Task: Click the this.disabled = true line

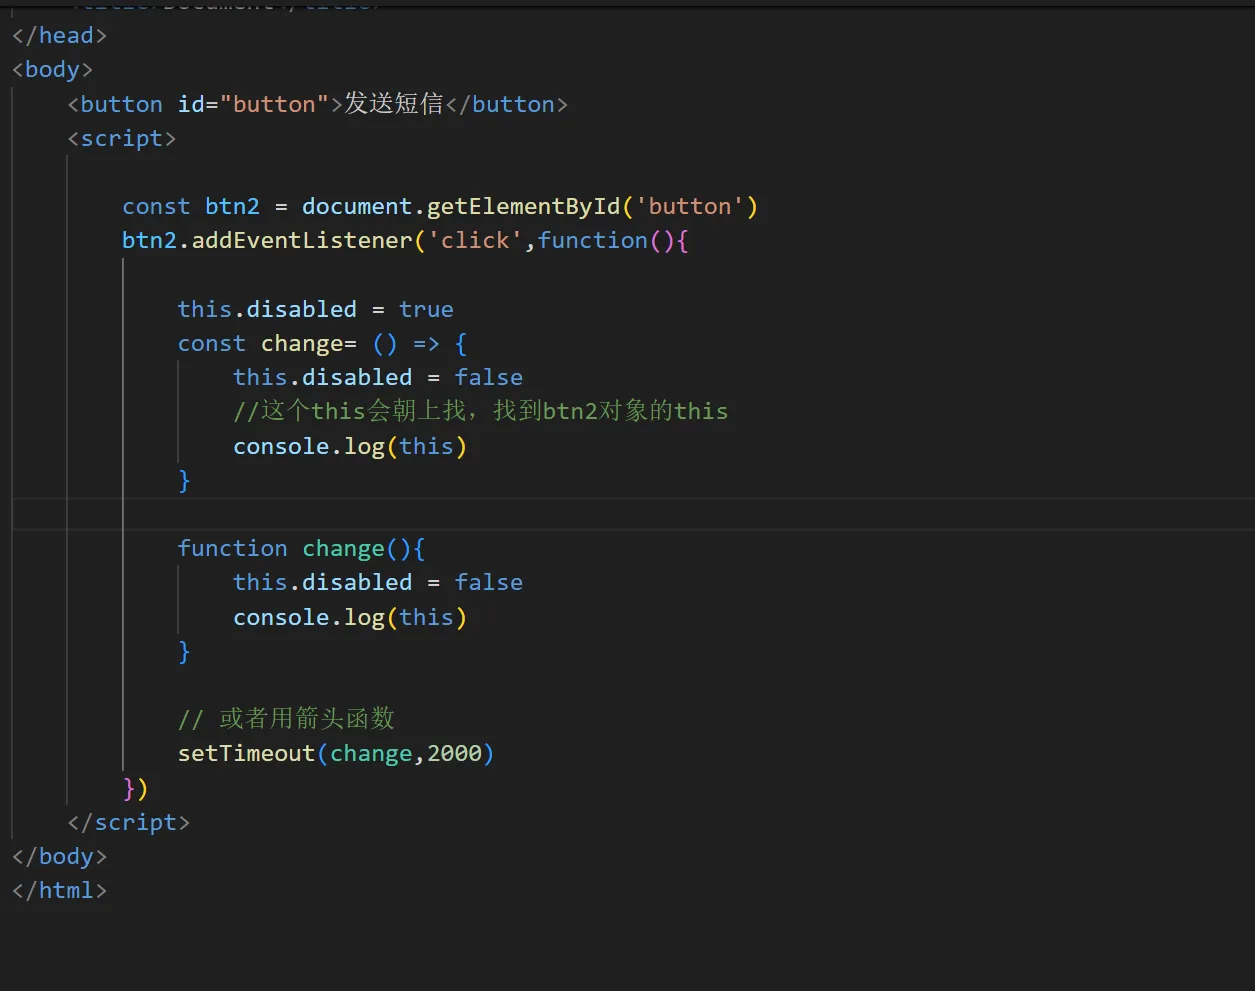Action: (315, 309)
